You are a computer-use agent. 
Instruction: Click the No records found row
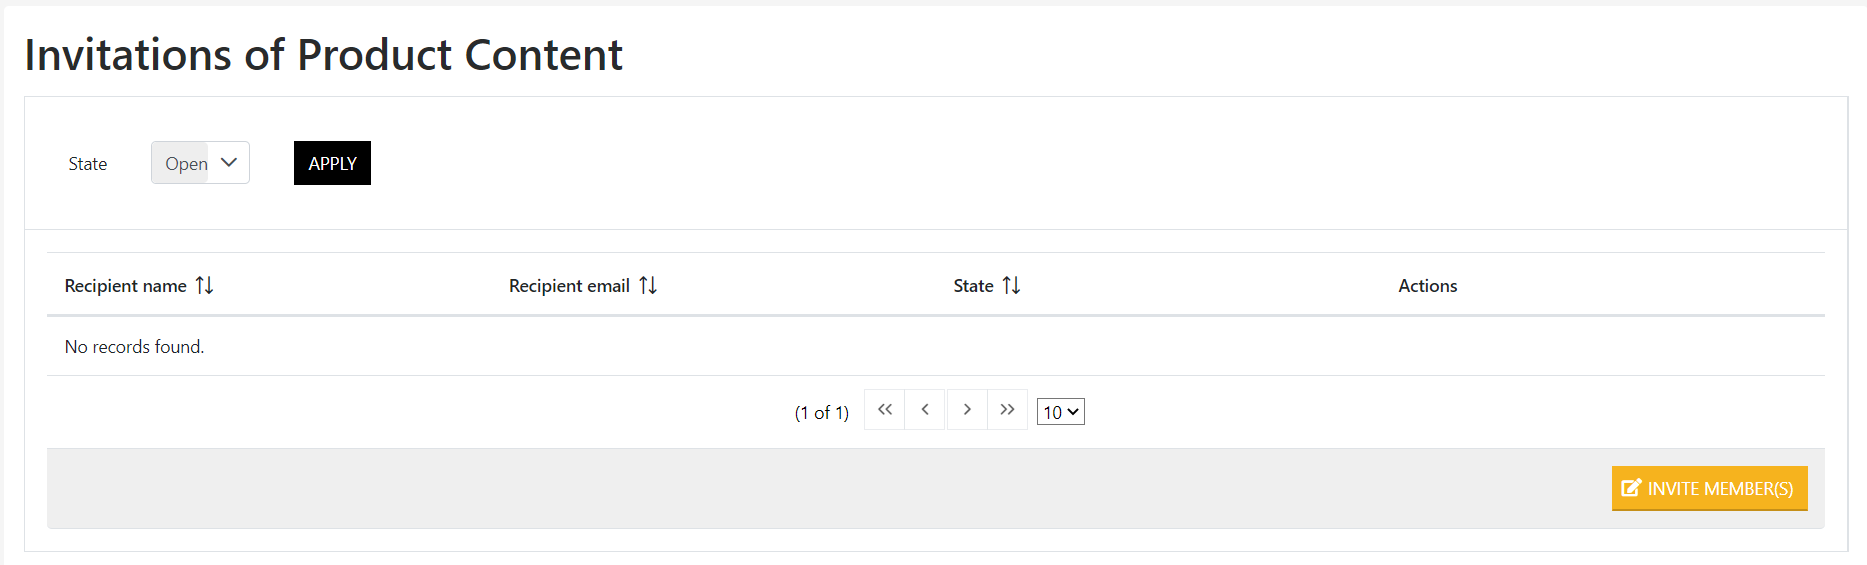pyautogui.click(x=134, y=347)
